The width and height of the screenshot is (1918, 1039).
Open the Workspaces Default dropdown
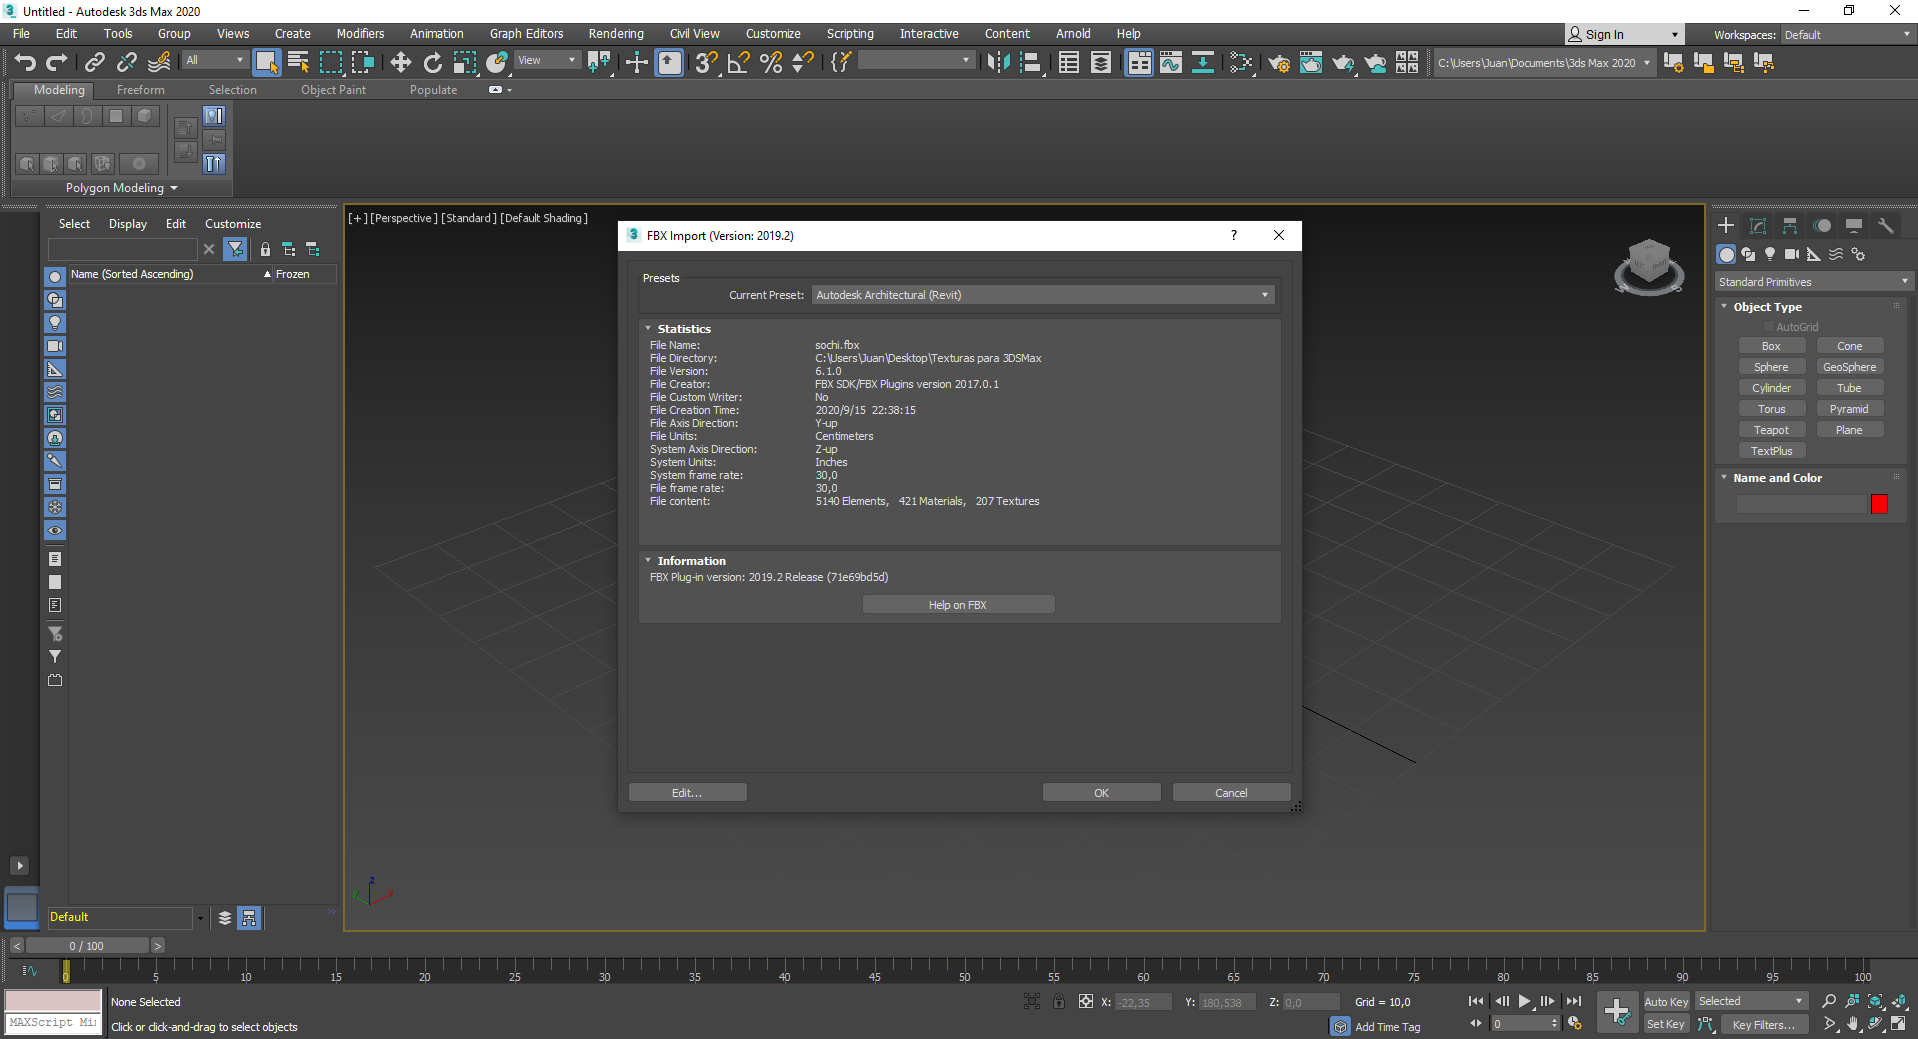[1847, 35]
